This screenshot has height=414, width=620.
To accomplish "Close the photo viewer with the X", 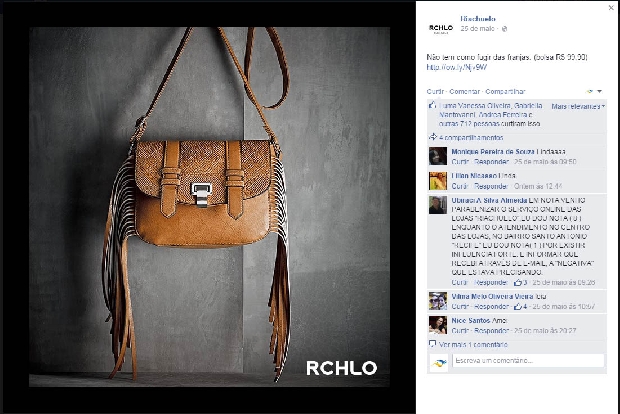I will (611, 8).
